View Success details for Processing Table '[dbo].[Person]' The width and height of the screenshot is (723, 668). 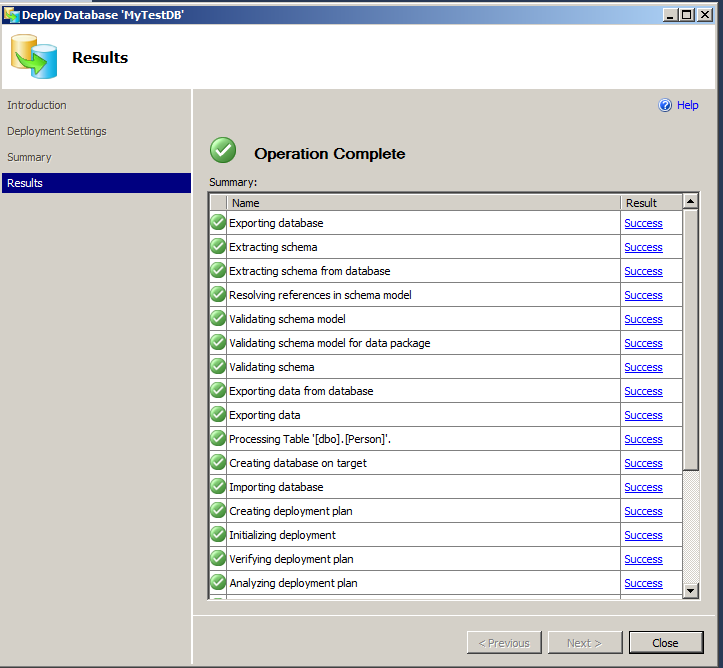[x=643, y=439]
